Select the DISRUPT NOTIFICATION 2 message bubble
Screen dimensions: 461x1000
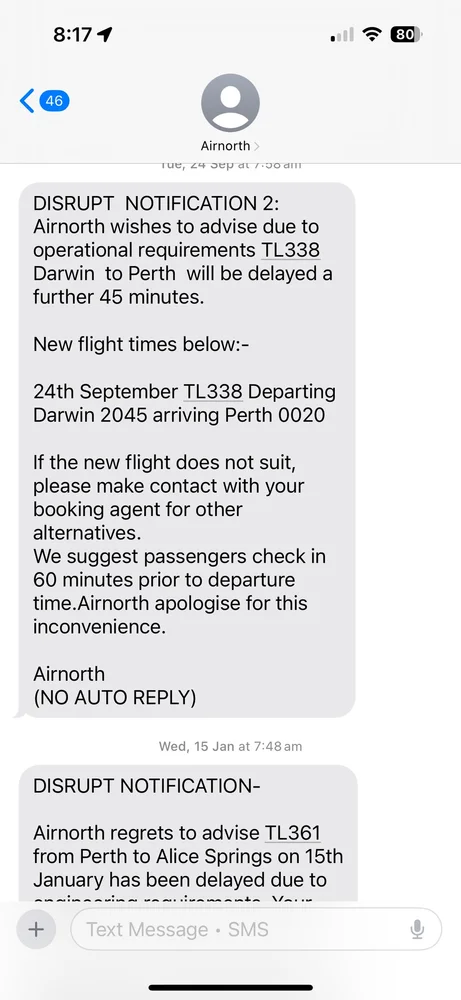coord(186,450)
